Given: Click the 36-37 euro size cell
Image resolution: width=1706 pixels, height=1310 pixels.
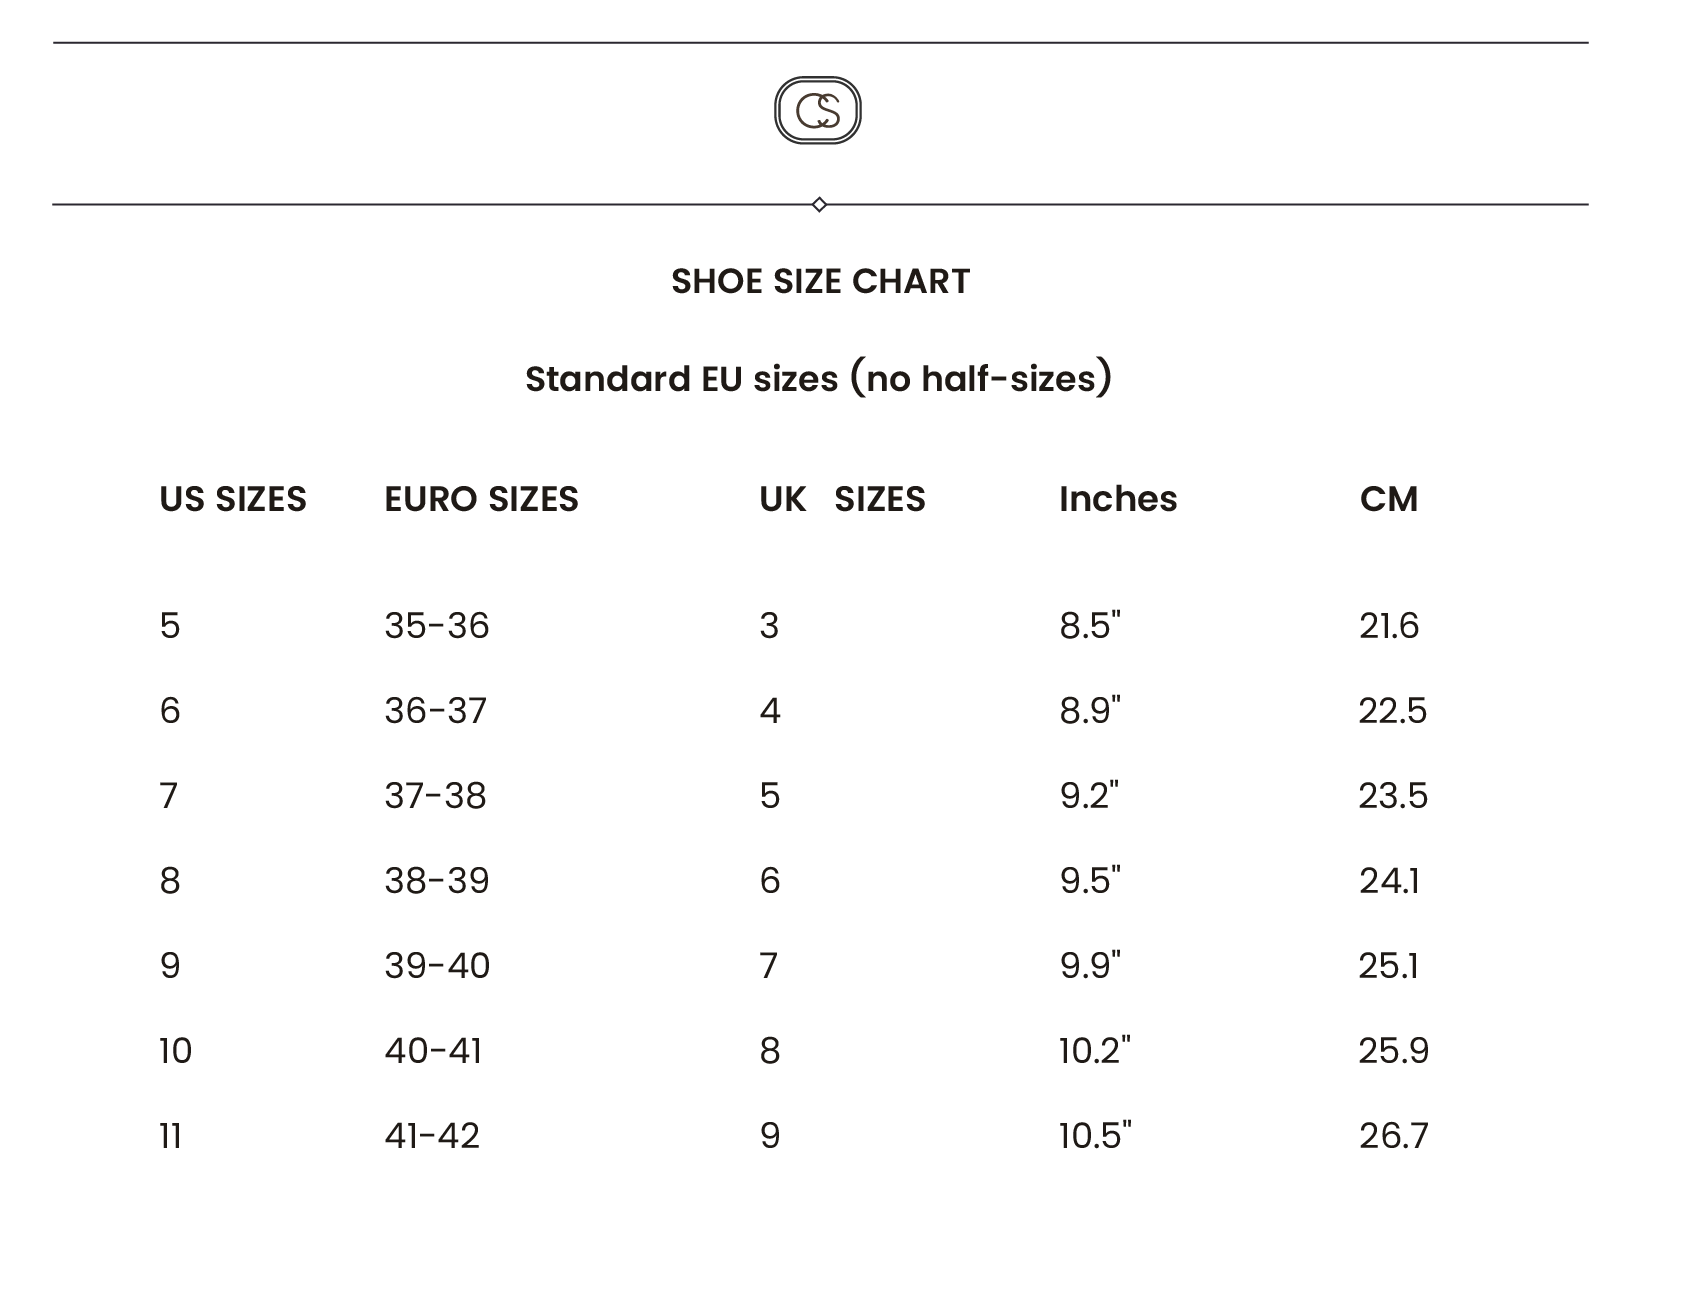Looking at the screenshot, I should tap(436, 711).
